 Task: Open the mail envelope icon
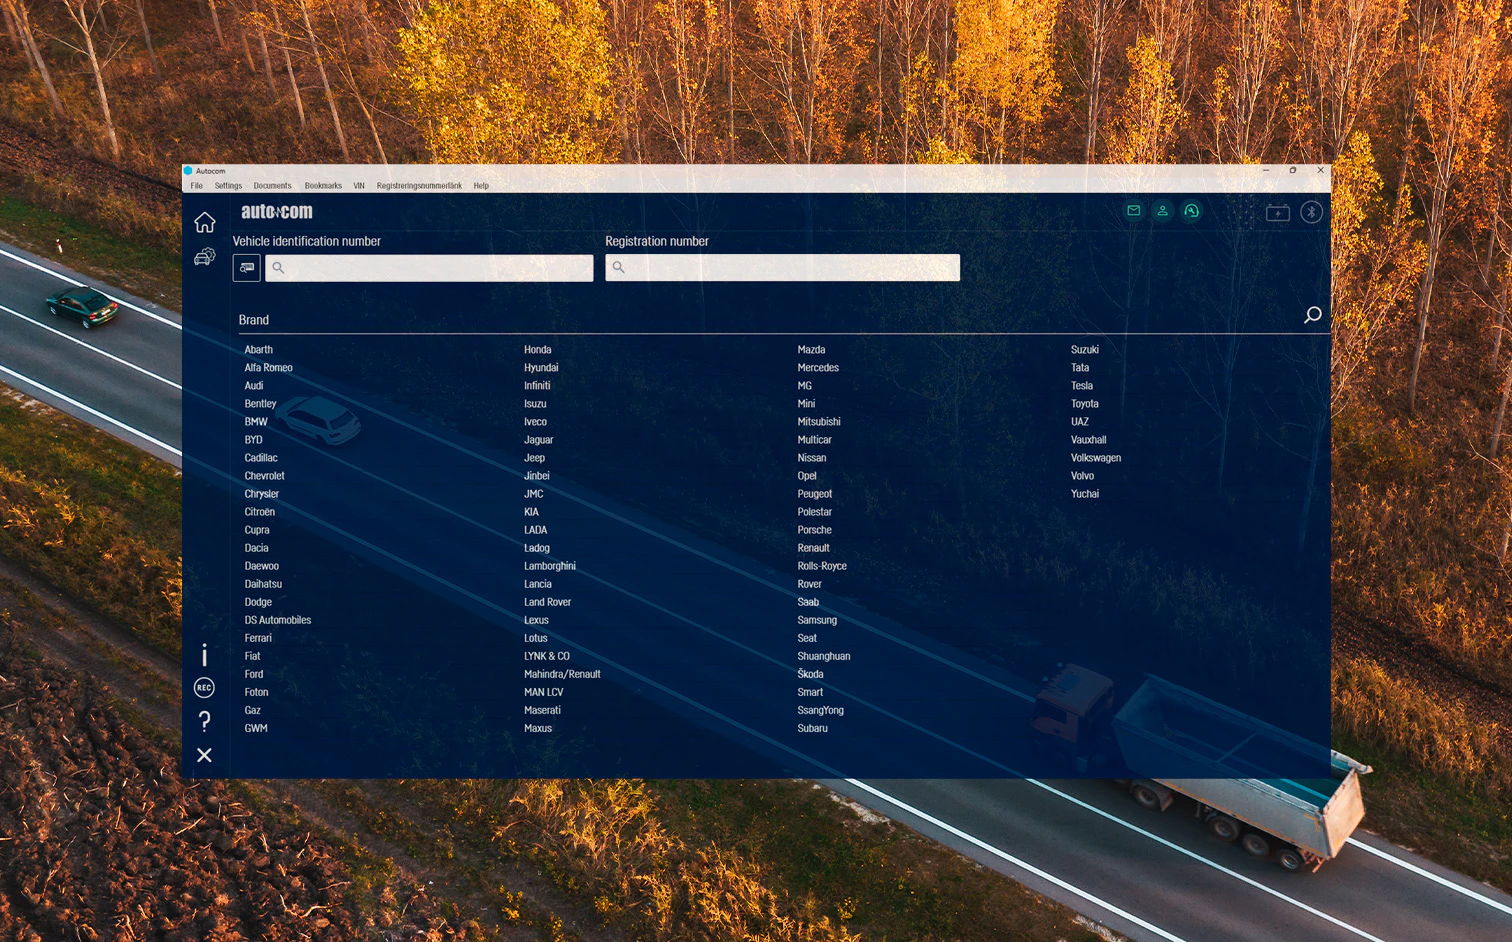pyautogui.click(x=1133, y=211)
